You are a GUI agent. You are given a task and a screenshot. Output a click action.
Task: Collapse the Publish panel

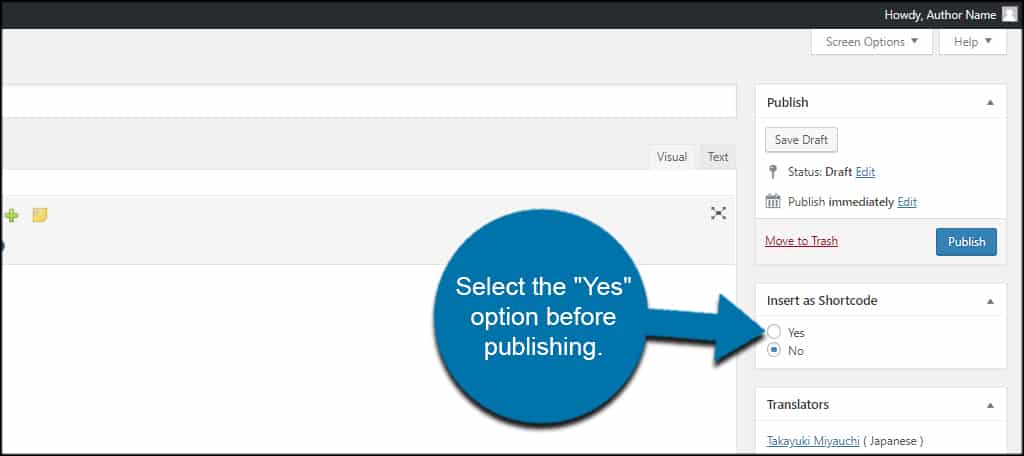pos(990,103)
